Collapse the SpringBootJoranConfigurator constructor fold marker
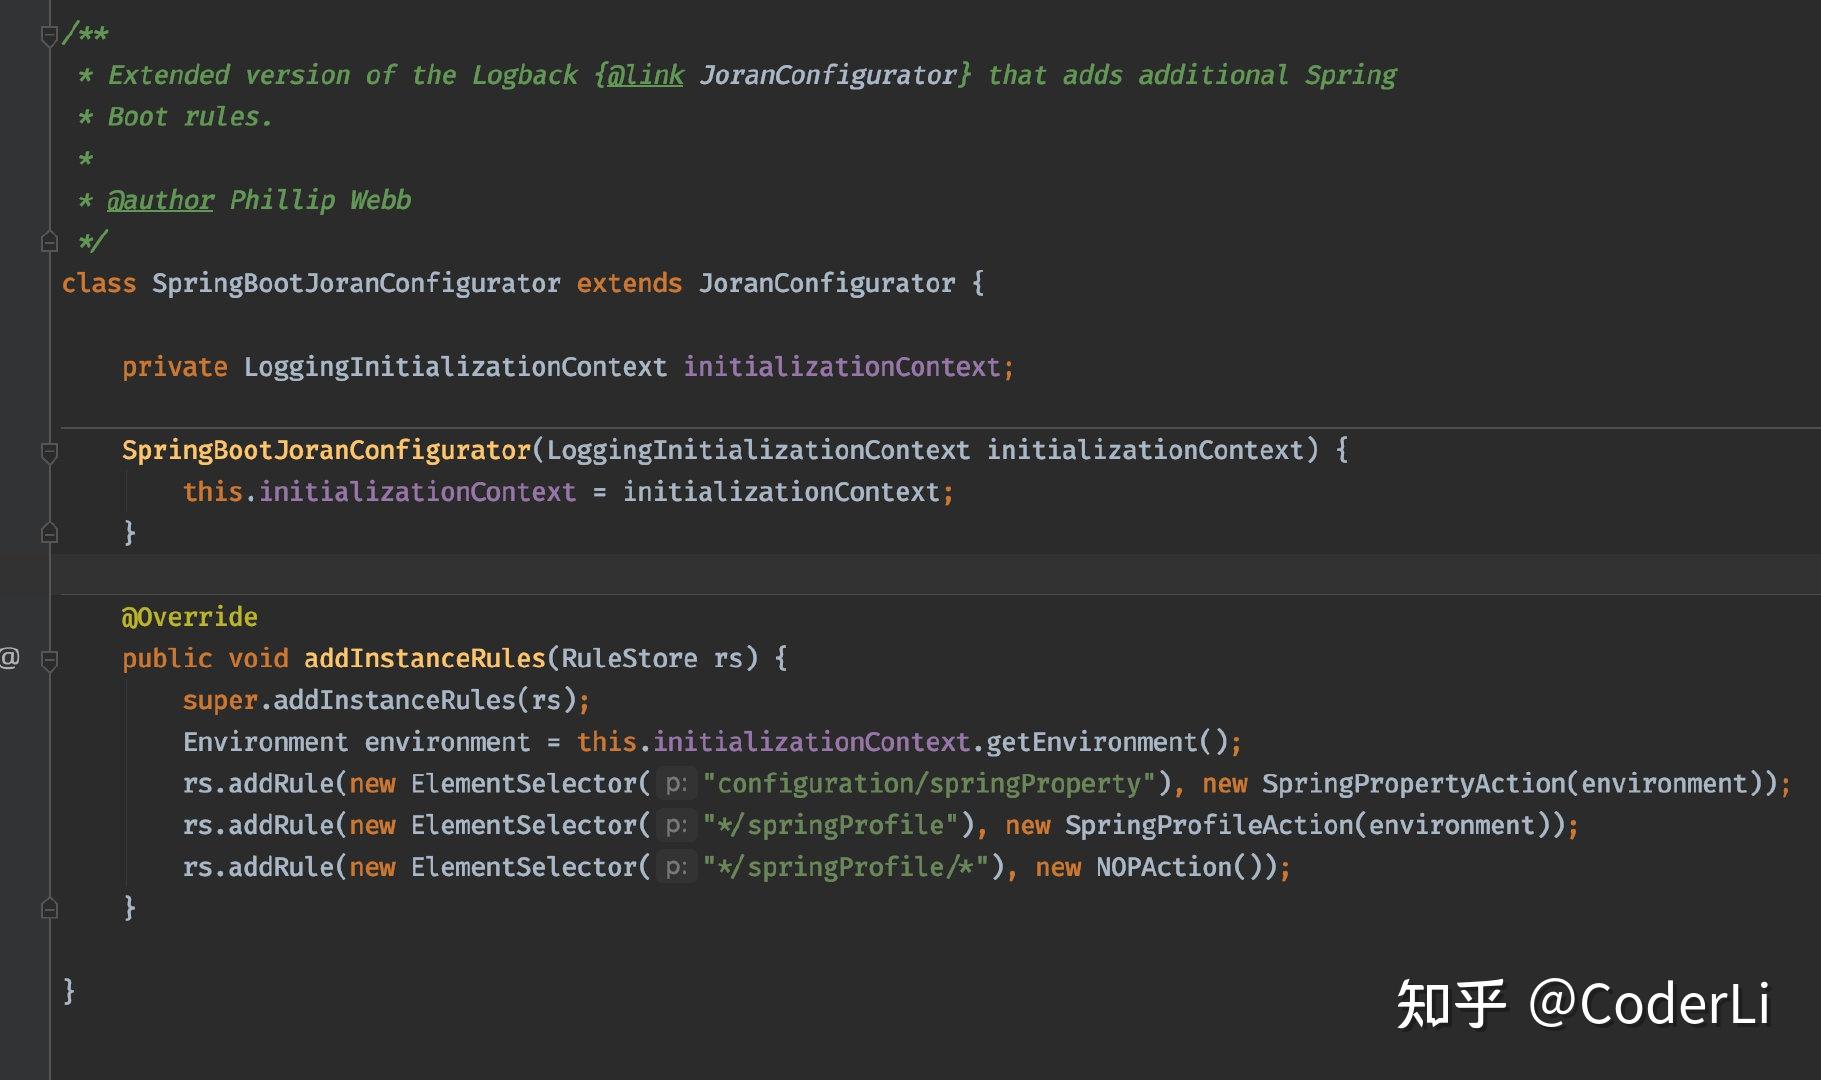This screenshot has height=1080, width=1821. pos(48,452)
